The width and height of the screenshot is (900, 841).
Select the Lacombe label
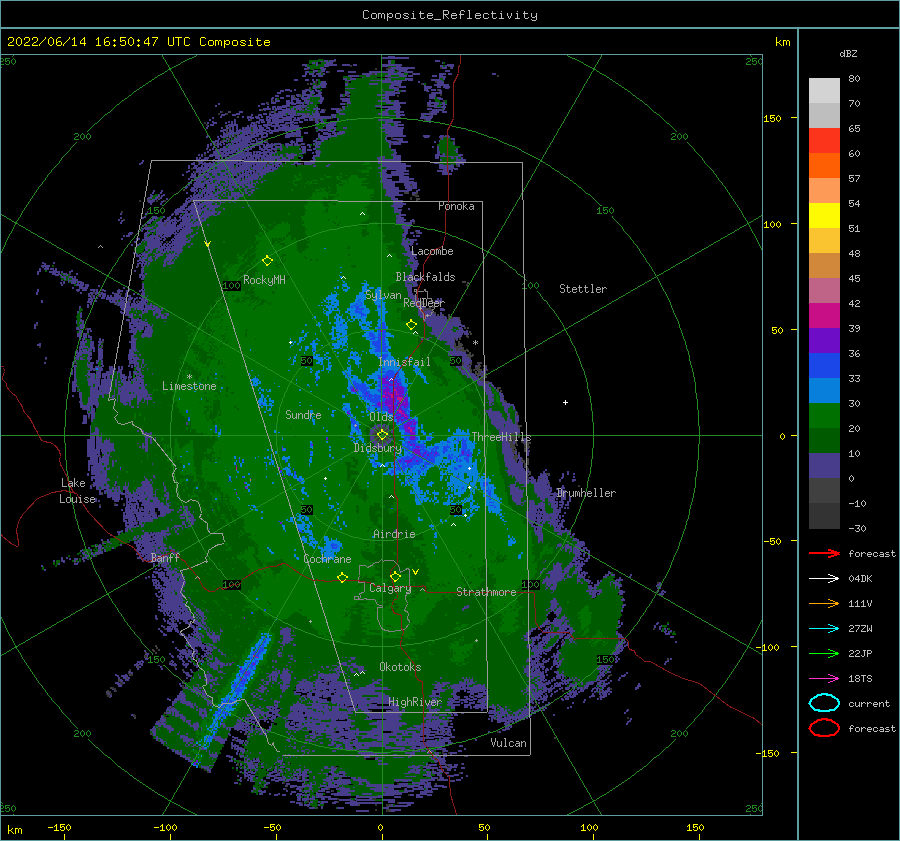[x=432, y=251]
